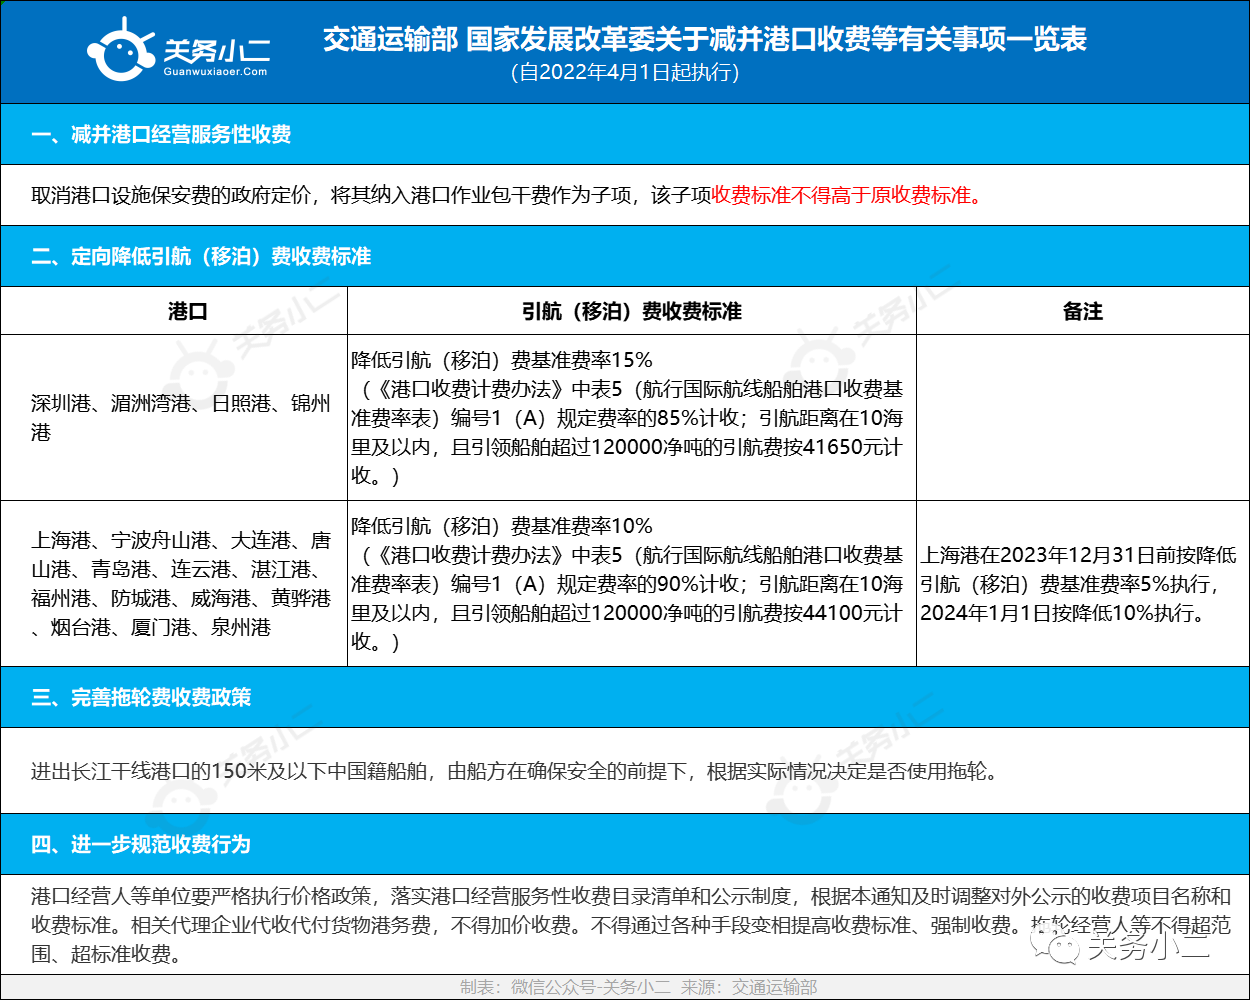Click the 引航（移泊）费收费标准 column header
The image size is (1251, 1001).
(632, 311)
